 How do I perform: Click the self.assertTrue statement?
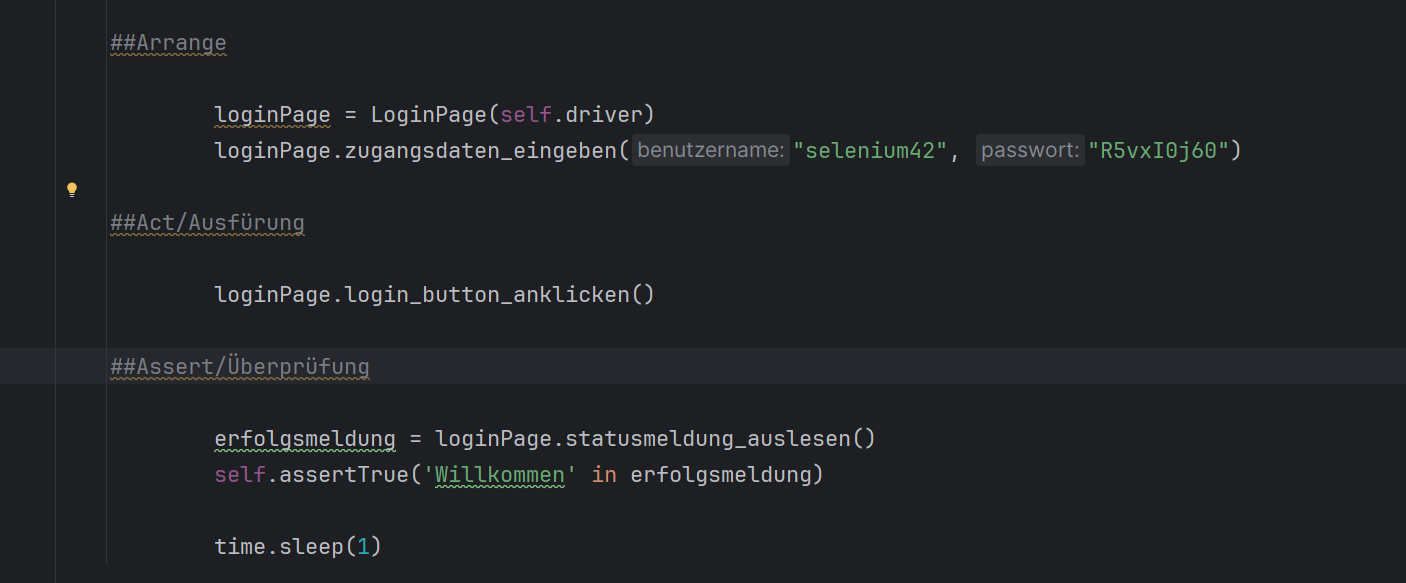click(519, 475)
